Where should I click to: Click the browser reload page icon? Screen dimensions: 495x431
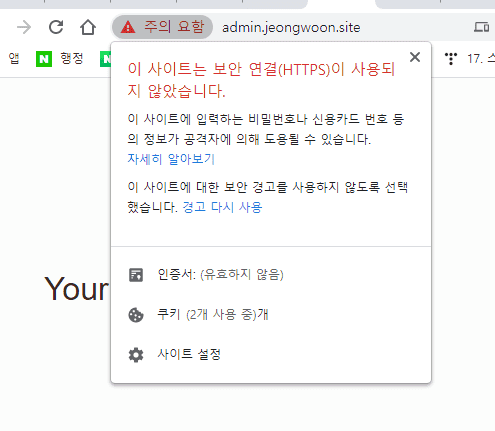click(56, 27)
